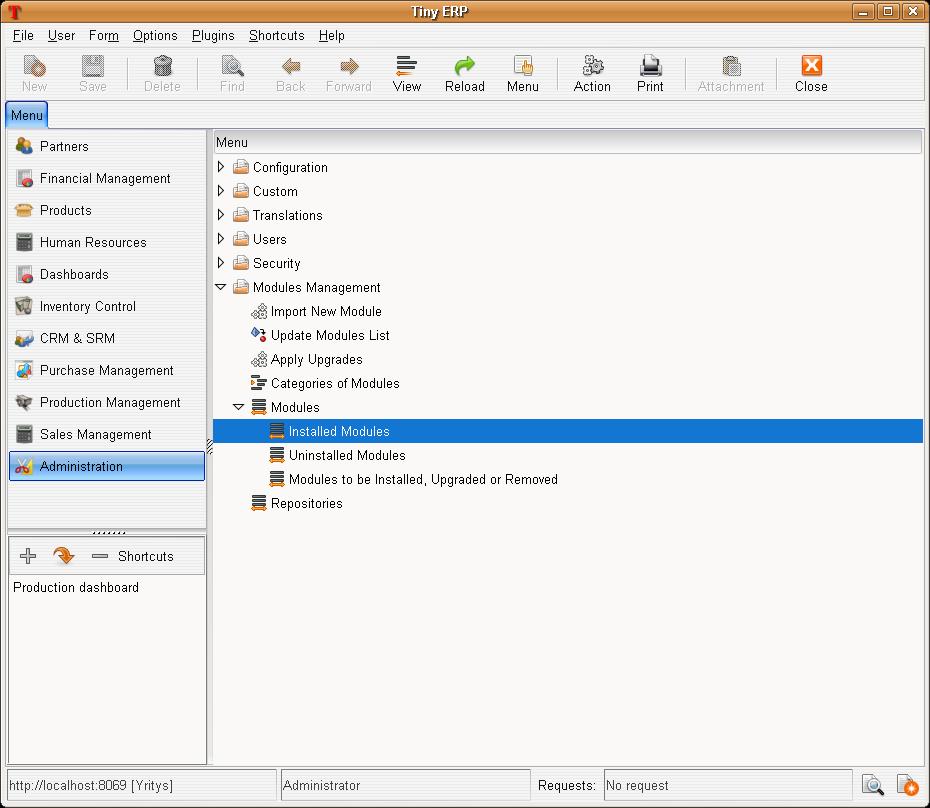Select Import New Module
The width and height of the screenshot is (930, 808).
(326, 311)
